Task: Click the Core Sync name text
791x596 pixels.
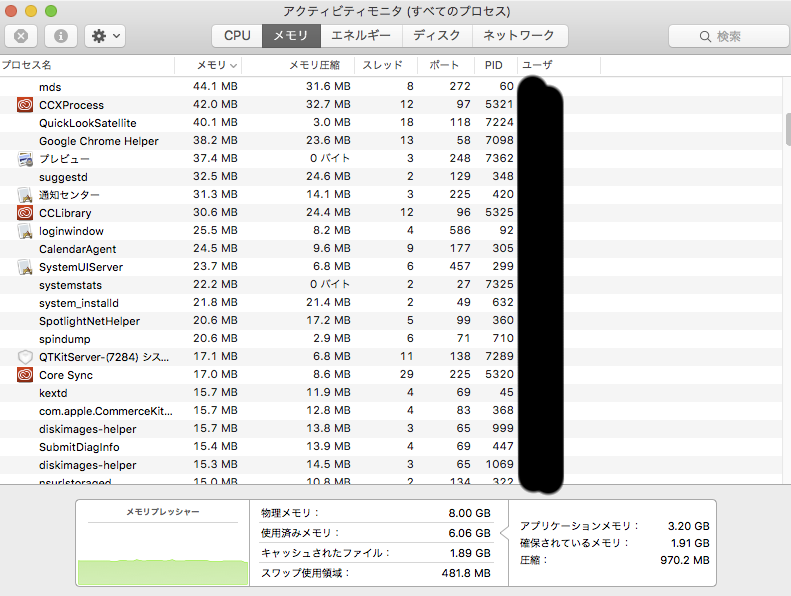Action: pos(66,375)
